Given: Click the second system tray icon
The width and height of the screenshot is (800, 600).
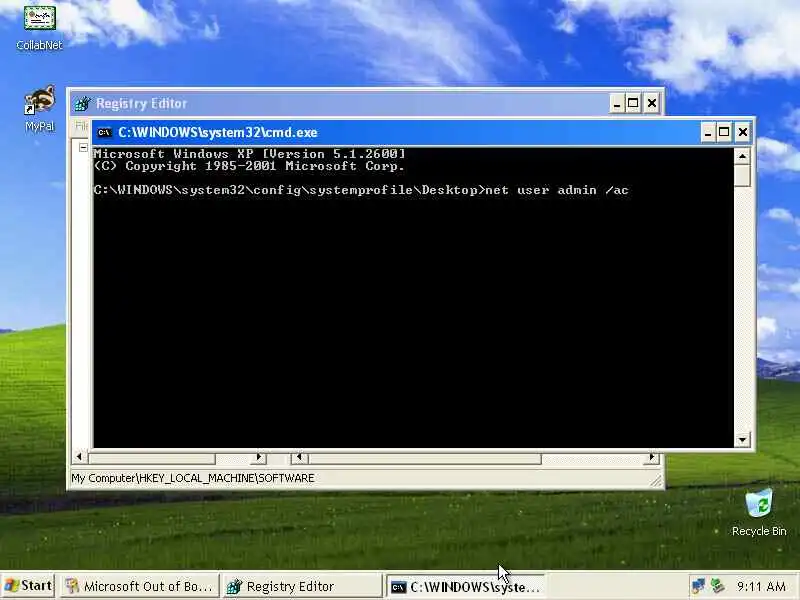Looking at the screenshot, I should pyautogui.click(x=717, y=586).
